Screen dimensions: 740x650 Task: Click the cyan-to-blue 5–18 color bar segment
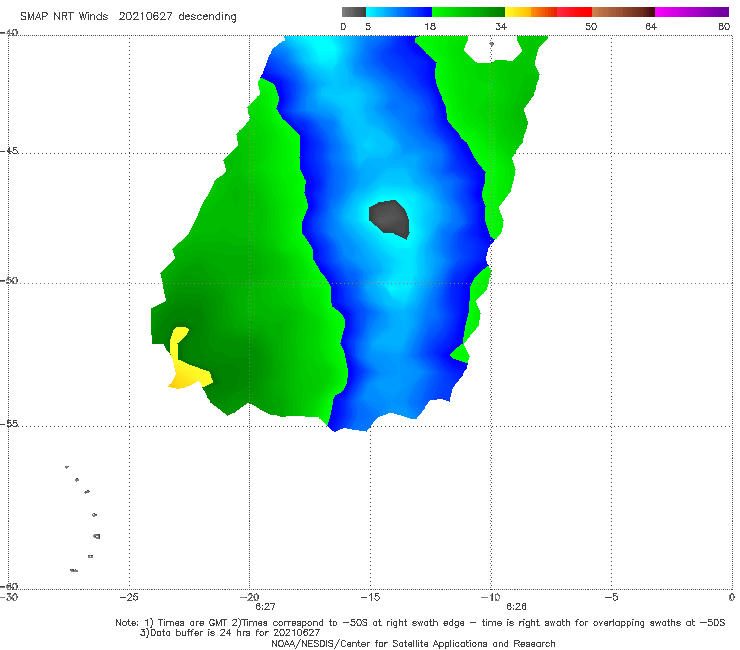point(399,12)
